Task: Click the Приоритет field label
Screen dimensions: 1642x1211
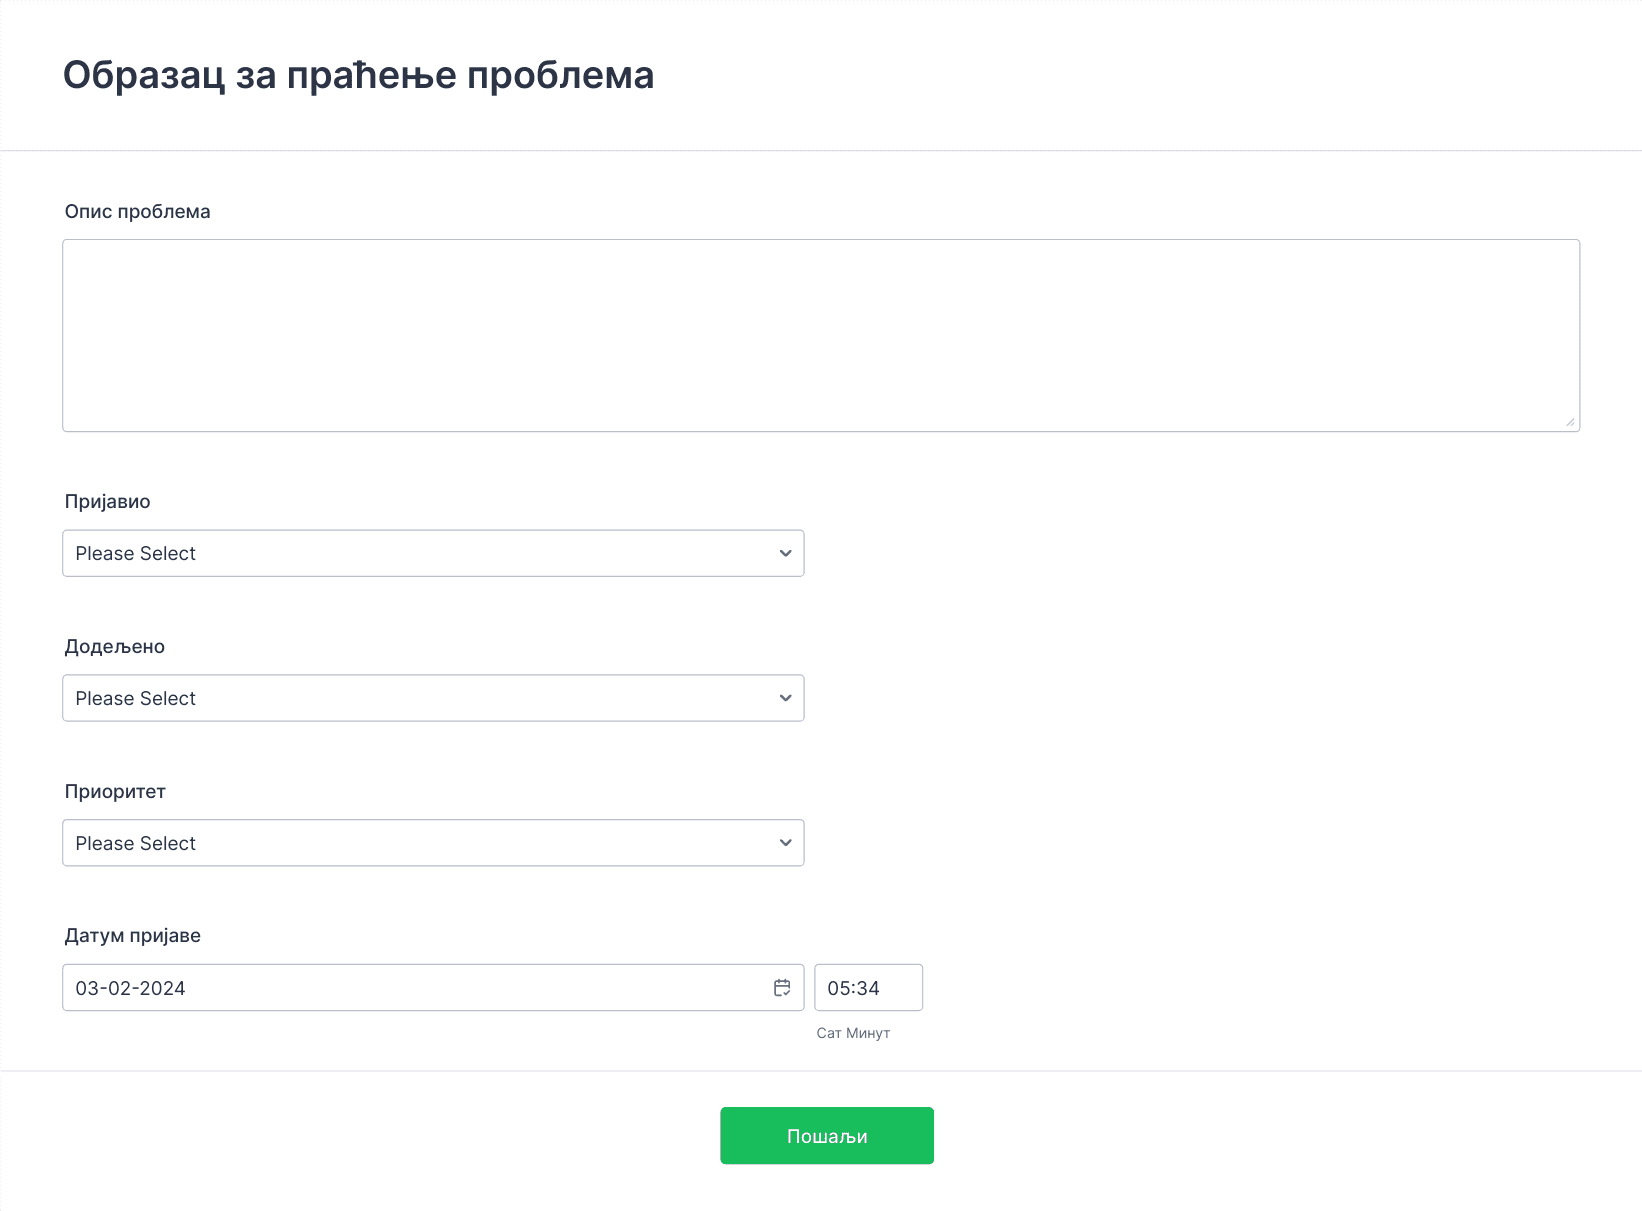Action: click(x=115, y=792)
